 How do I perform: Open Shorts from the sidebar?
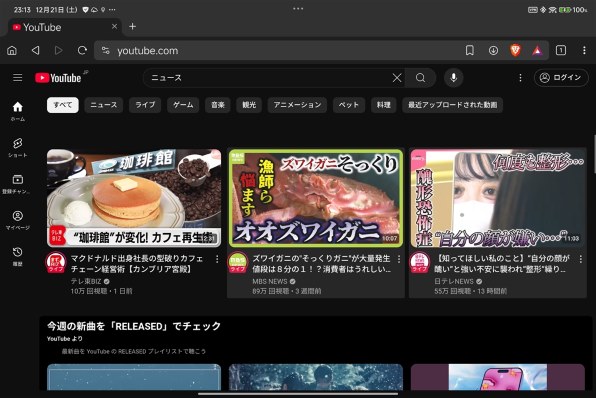coord(17,147)
